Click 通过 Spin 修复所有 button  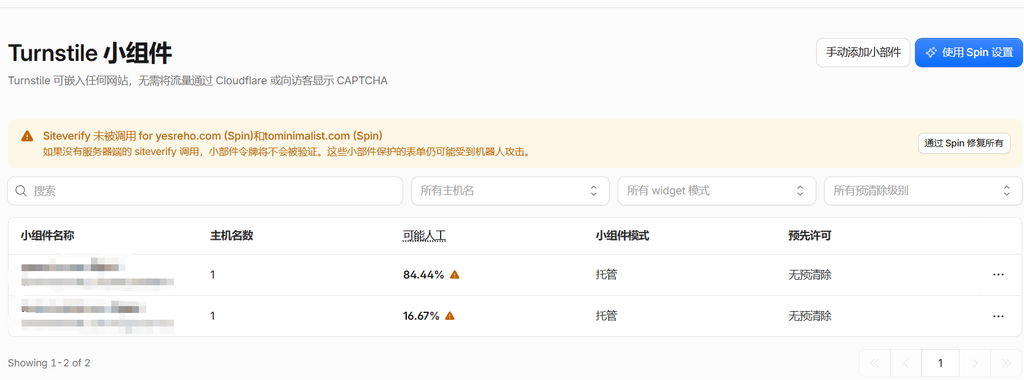(964, 143)
